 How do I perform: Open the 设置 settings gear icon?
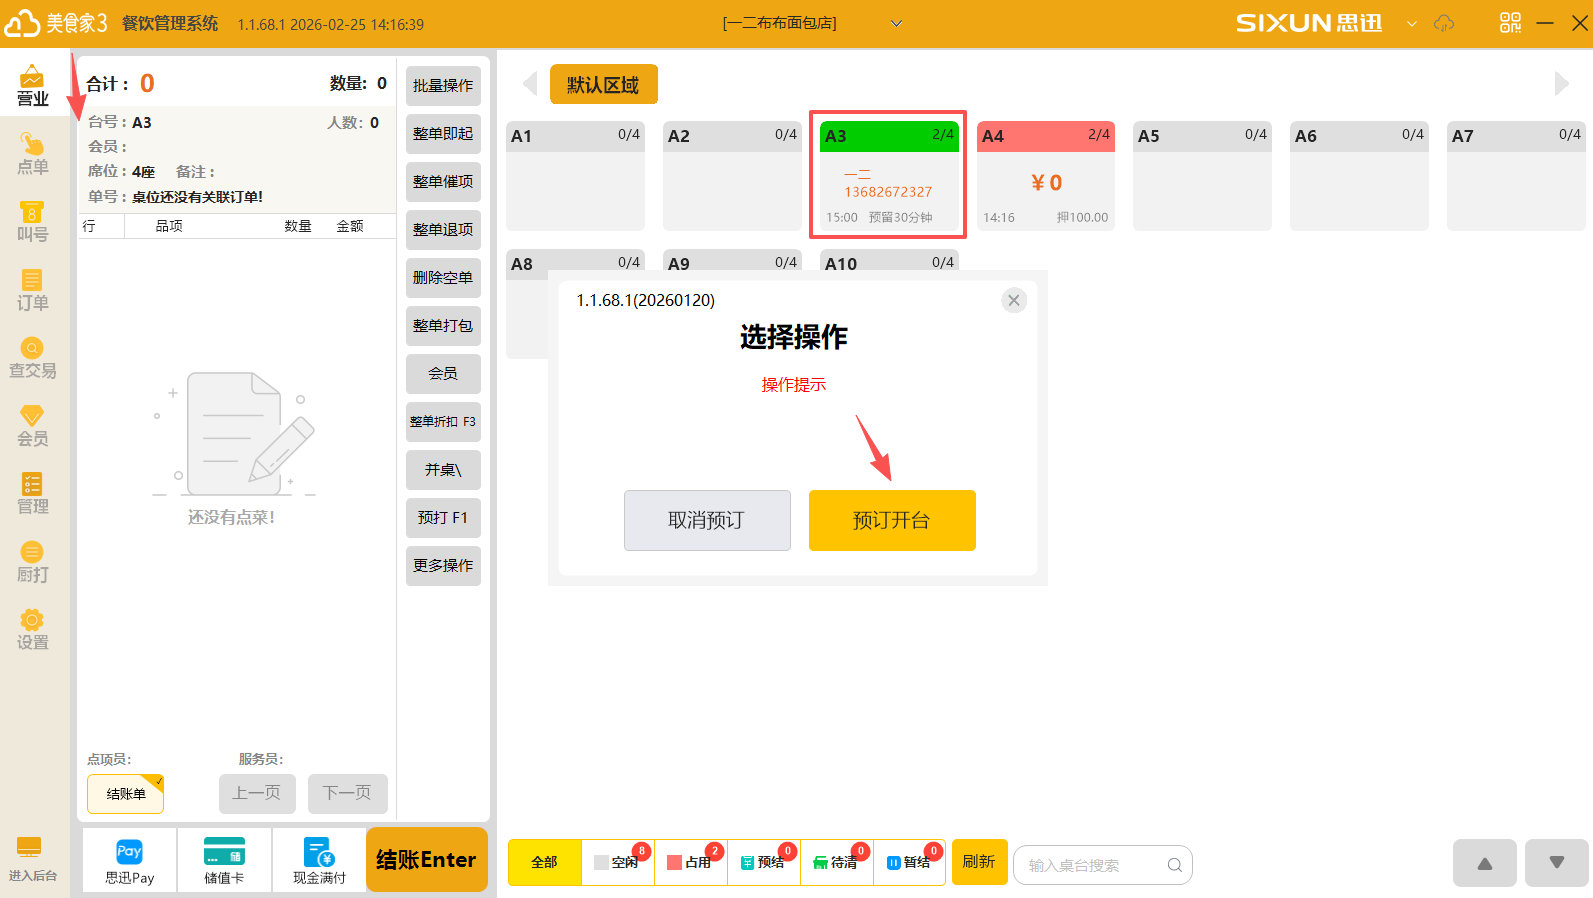(x=32, y=630)
